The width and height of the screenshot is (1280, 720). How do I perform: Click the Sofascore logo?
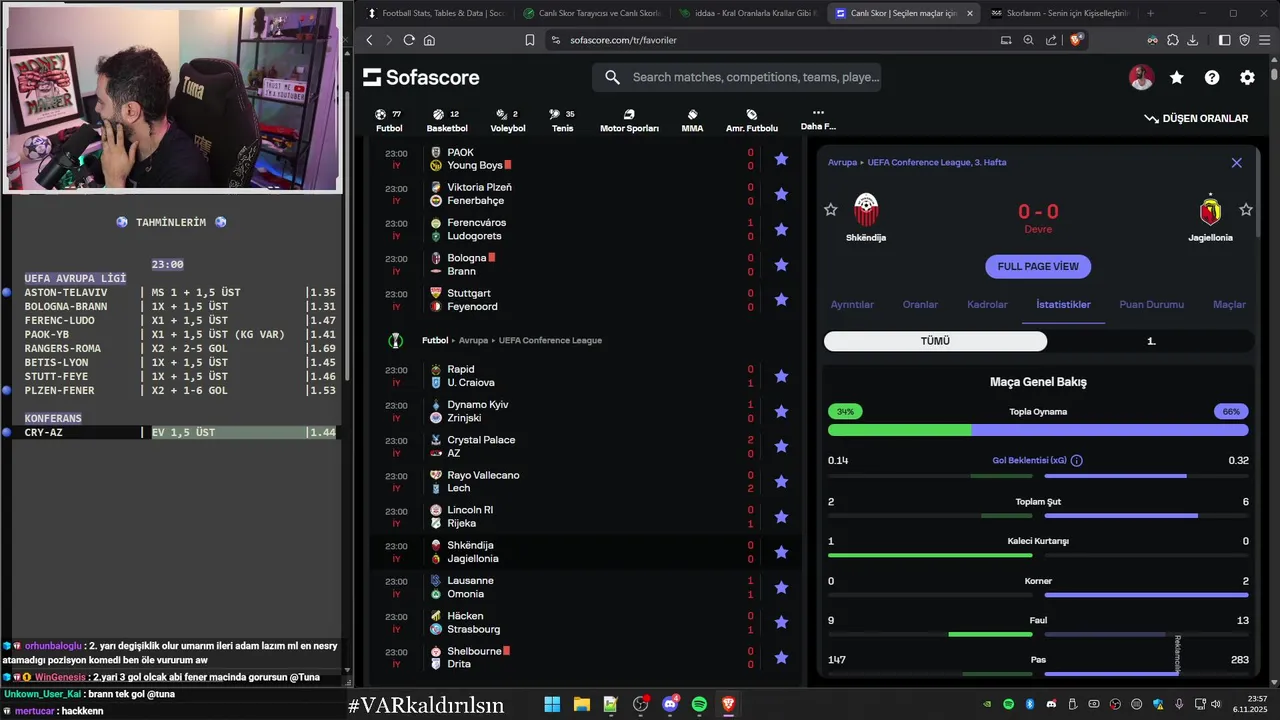click(x=421, y=77)
